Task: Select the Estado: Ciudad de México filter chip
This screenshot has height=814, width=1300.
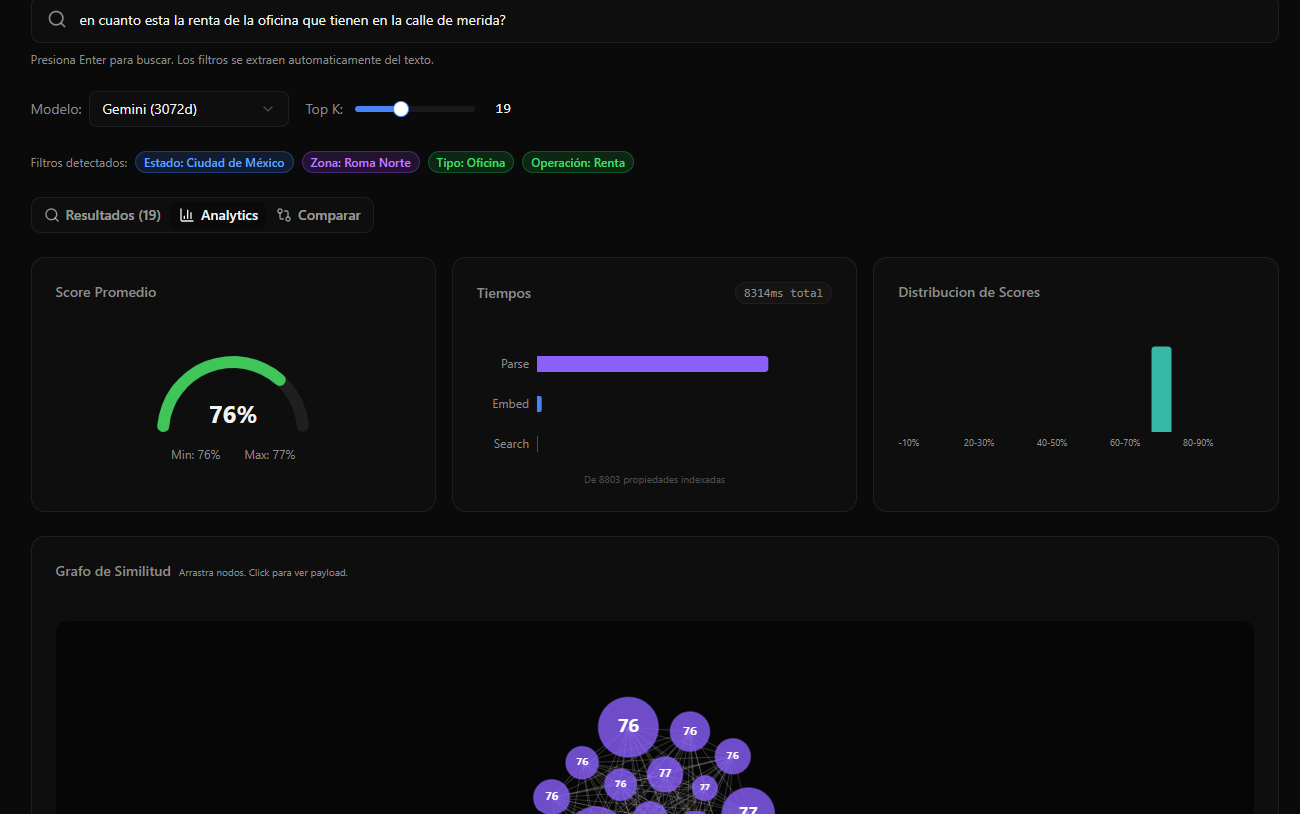Action: pyautogui.click(x=214, y=163)
